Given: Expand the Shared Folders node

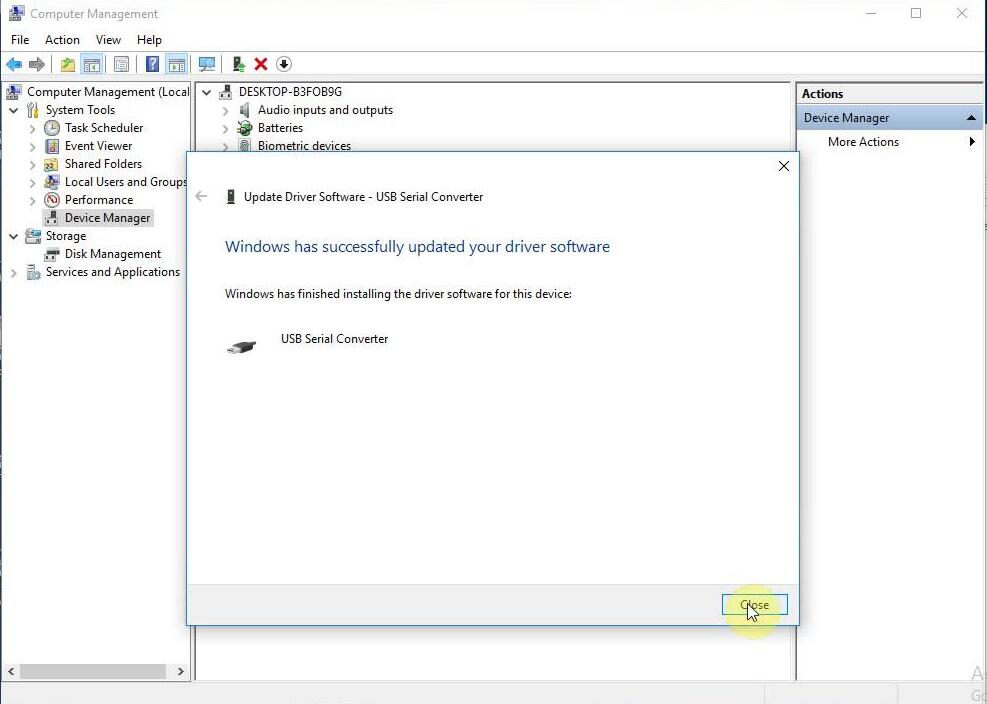Looking at the screenshot, I should 33,164.
